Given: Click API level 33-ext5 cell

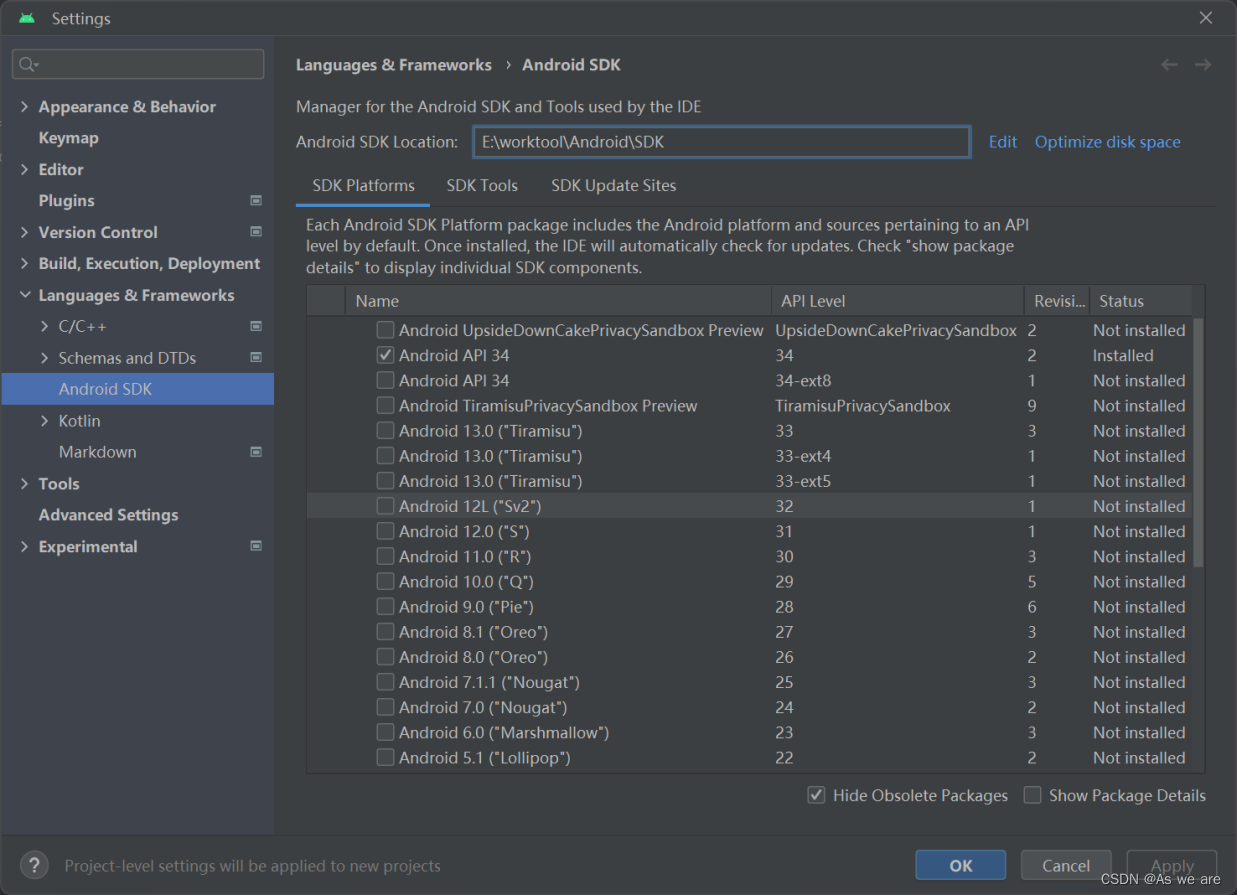Looking at the screenshot, I should (x=803, y=481).
